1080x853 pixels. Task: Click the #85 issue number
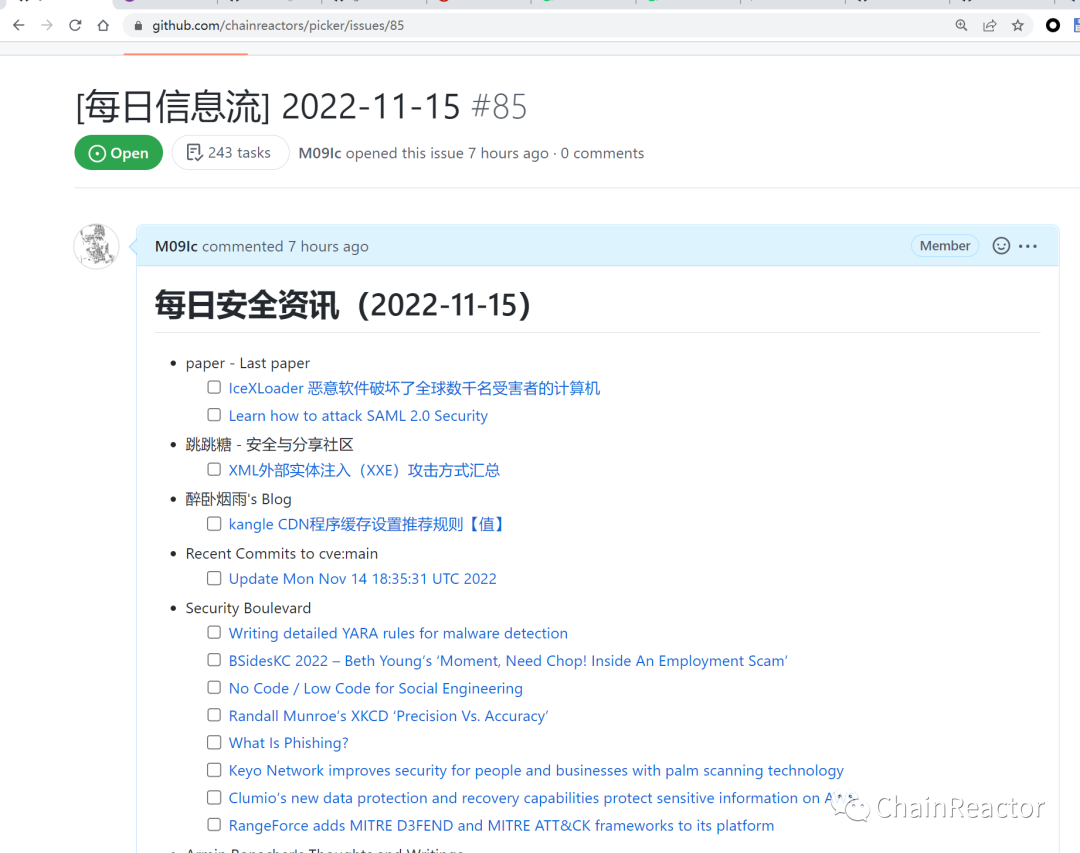point(499,107)
